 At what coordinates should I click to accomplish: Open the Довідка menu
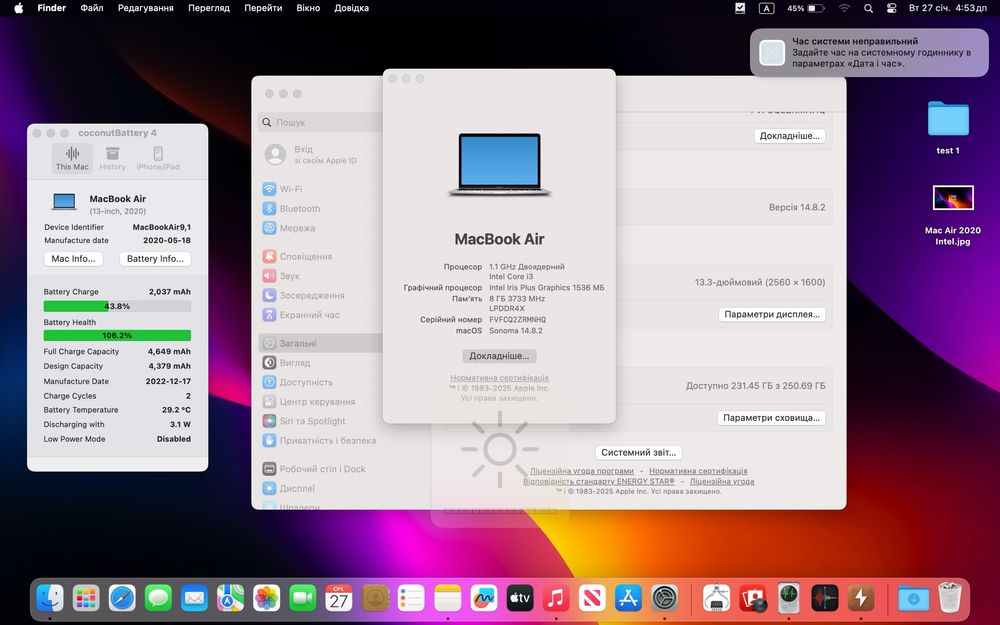(351, 8)
